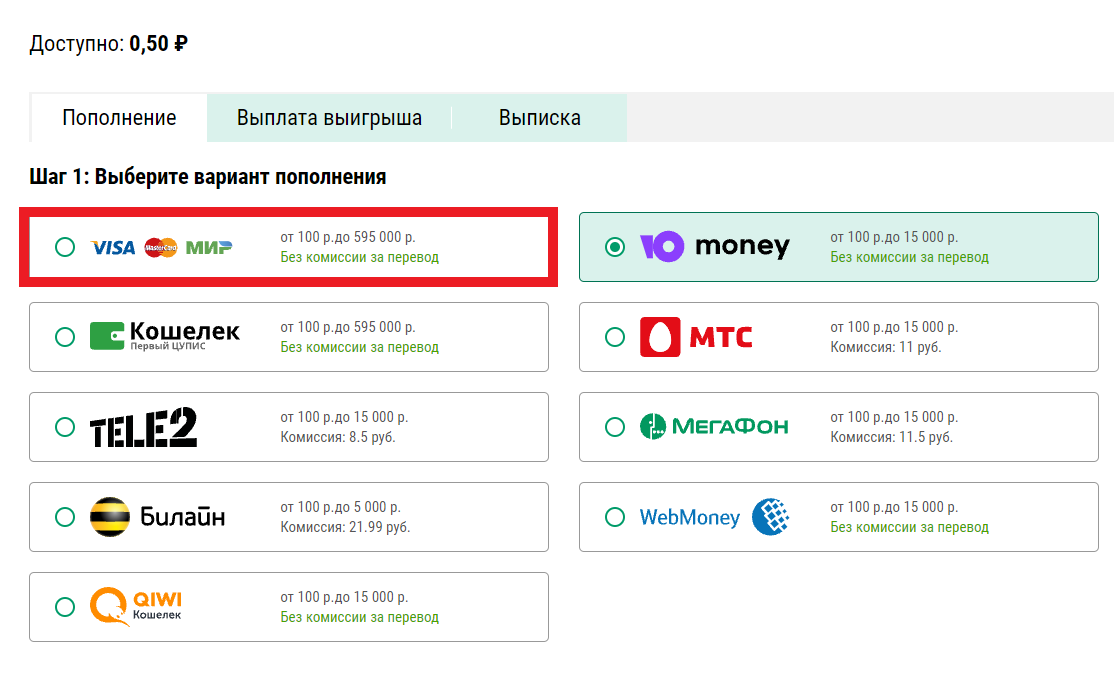Click the WebMoney globe icon
The height and width of the screenshot is (673, 1114).
[771, 517]
